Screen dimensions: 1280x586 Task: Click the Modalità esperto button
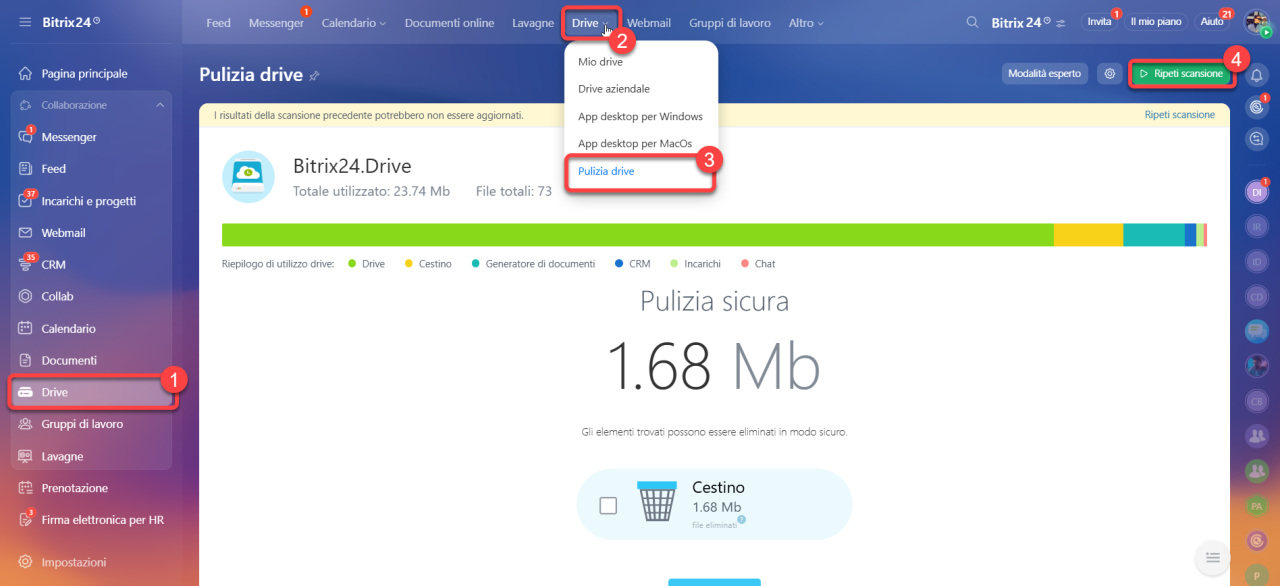pos(1044,74)
